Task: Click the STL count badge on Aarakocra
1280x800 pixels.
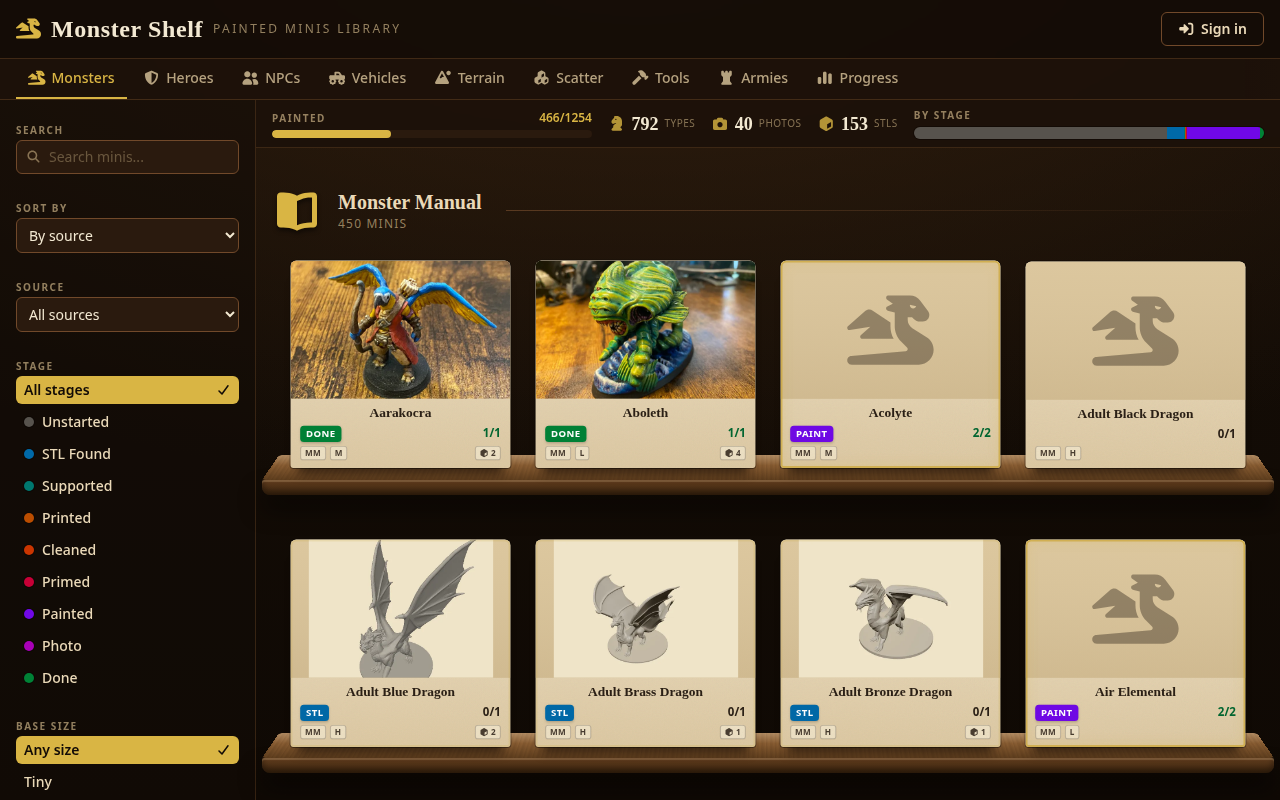Action: click(x=488, y=453)
